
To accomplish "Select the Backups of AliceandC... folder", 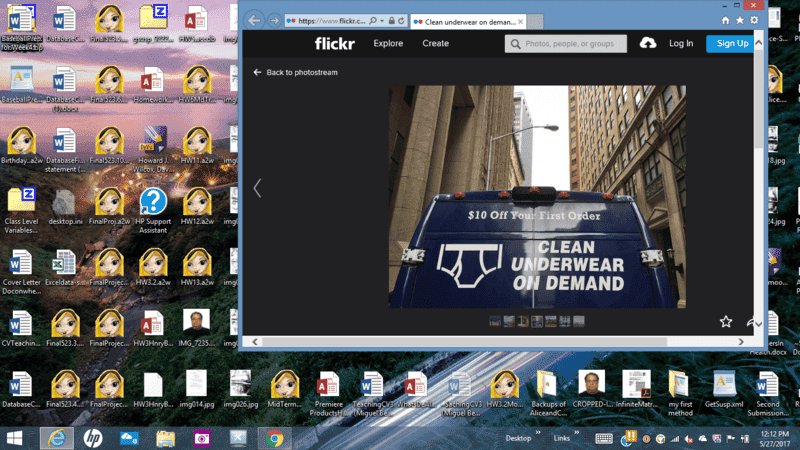I will click(547, 393).
